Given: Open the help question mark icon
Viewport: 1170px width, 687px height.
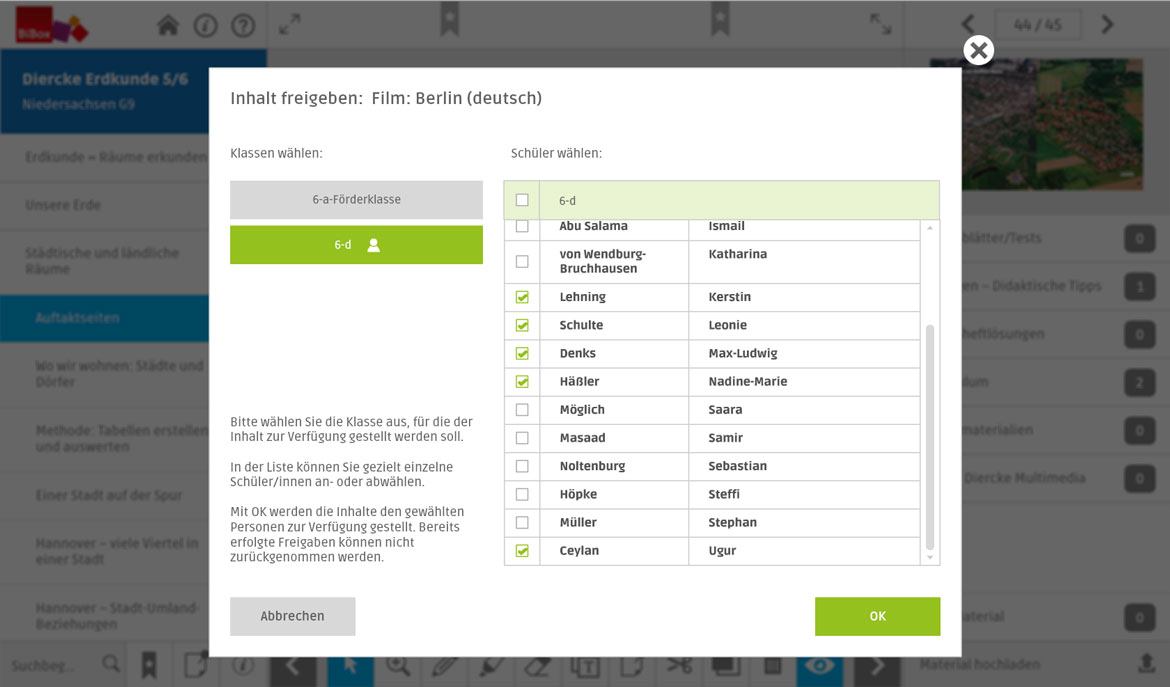Looking at the screenshot, I should [x=243, y=25].
